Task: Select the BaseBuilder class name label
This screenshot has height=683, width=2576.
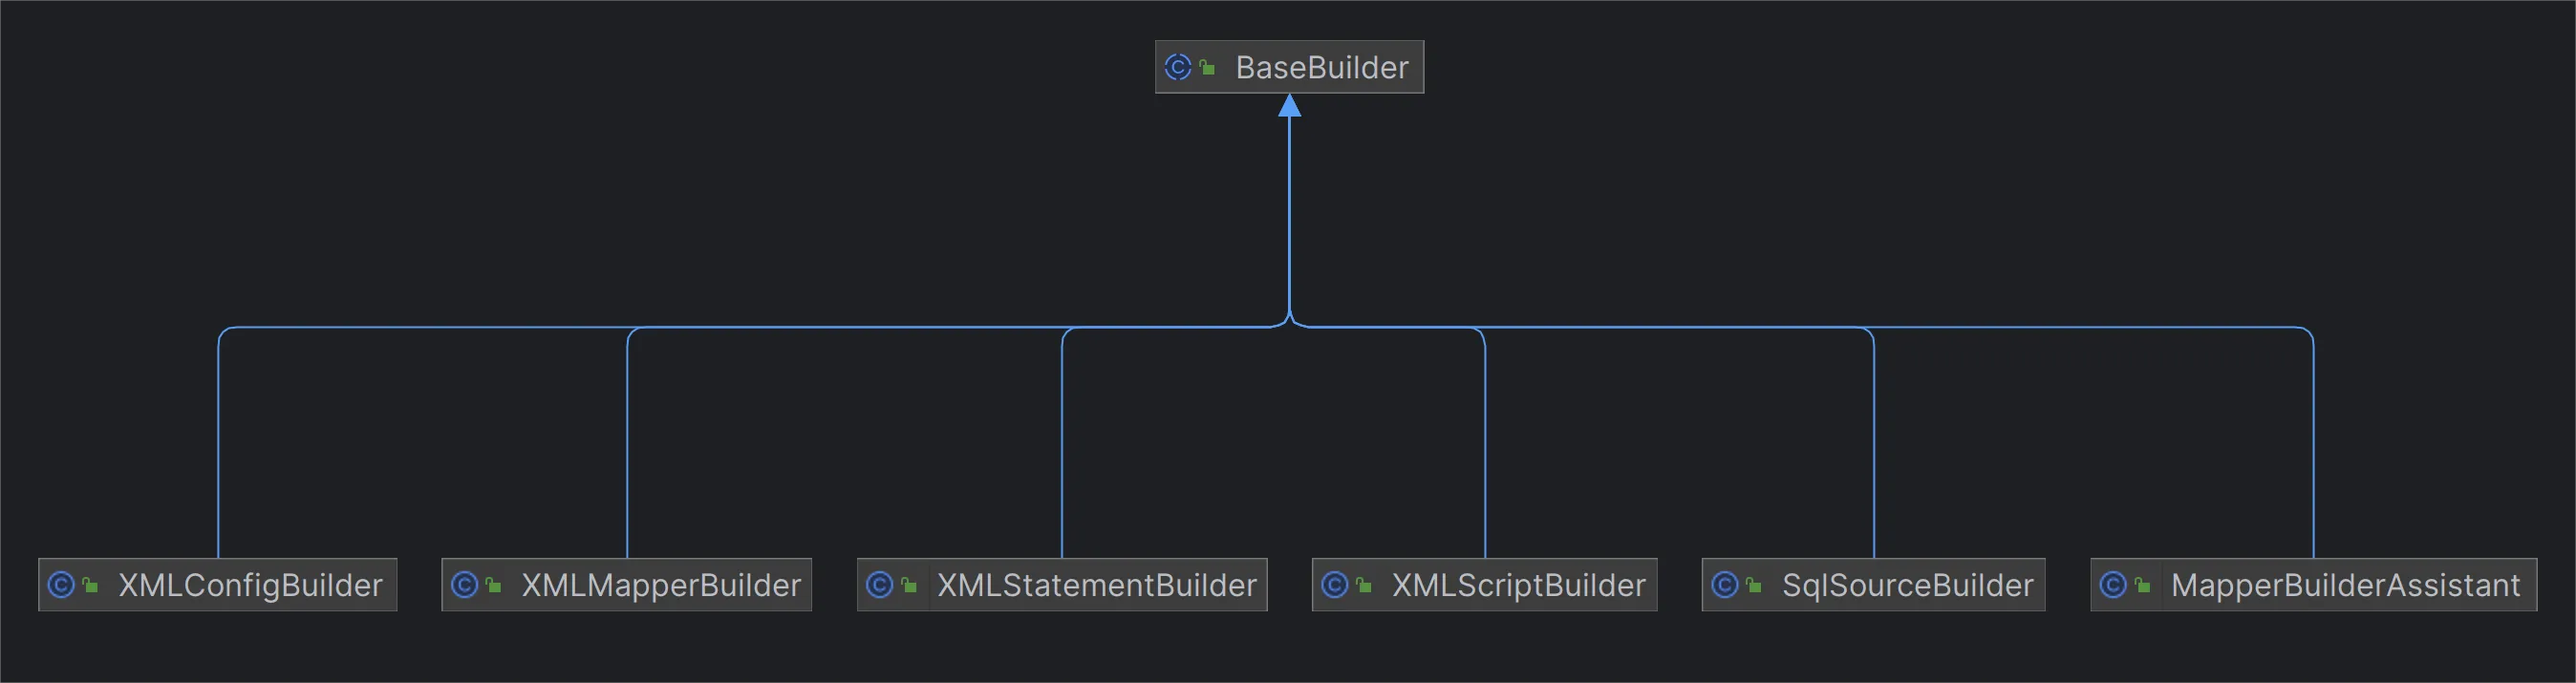Action: tap(1321, 67)
